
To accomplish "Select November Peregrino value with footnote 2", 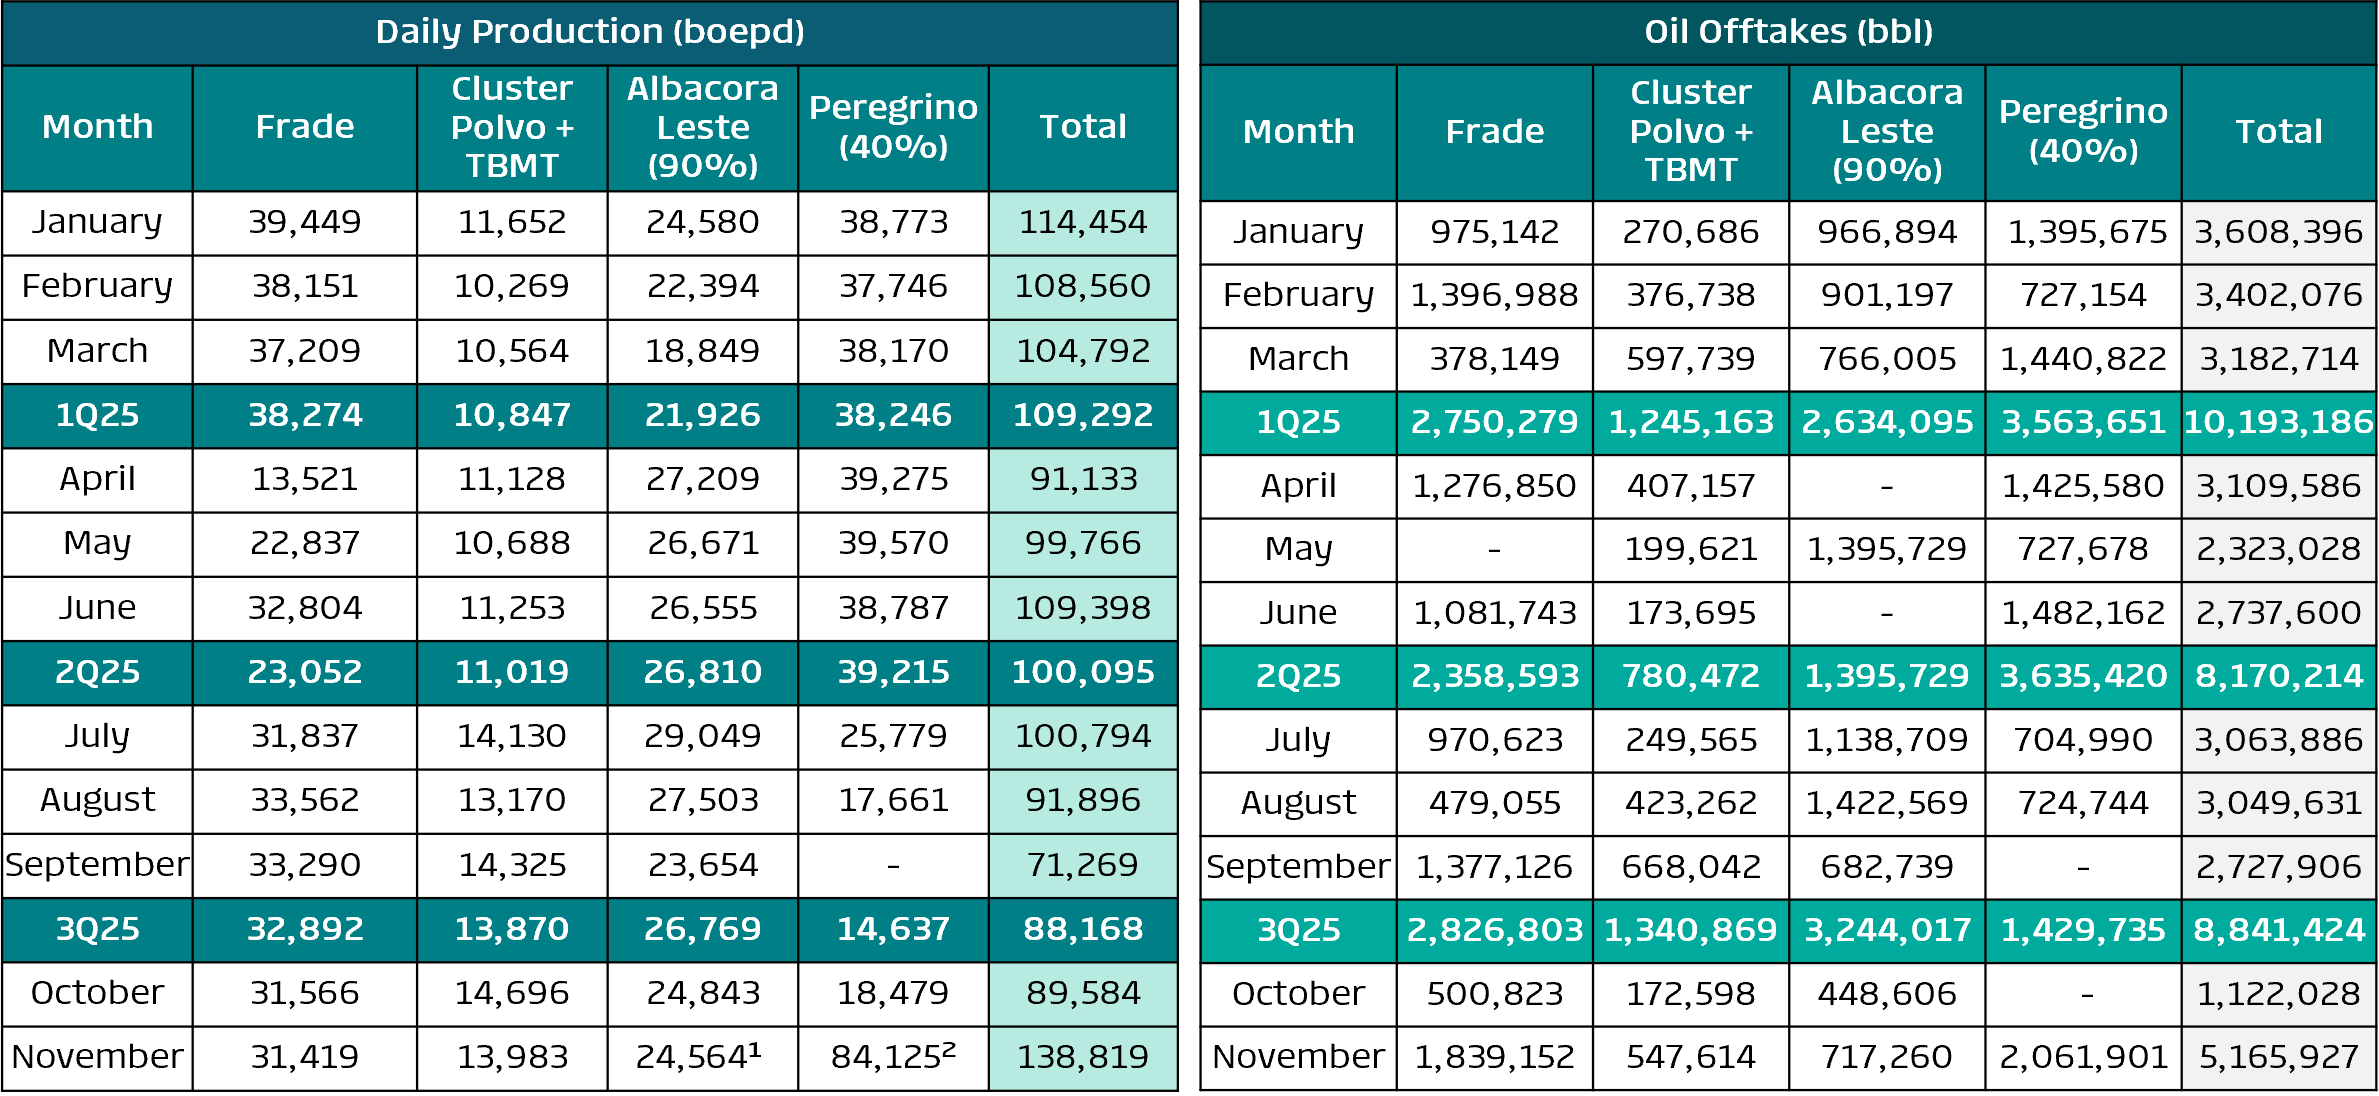I will click(x=893, y=1057).
